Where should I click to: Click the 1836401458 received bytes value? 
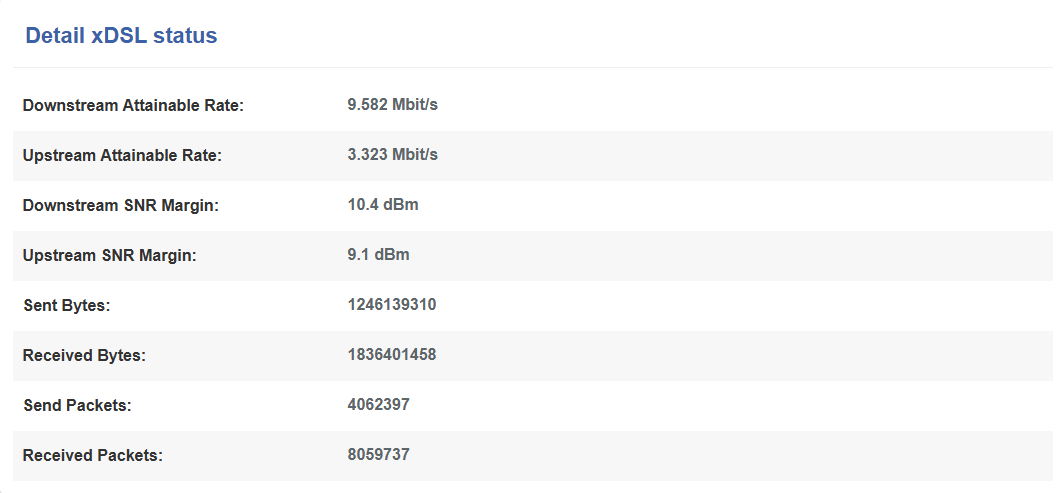click(x=392, y=355)
